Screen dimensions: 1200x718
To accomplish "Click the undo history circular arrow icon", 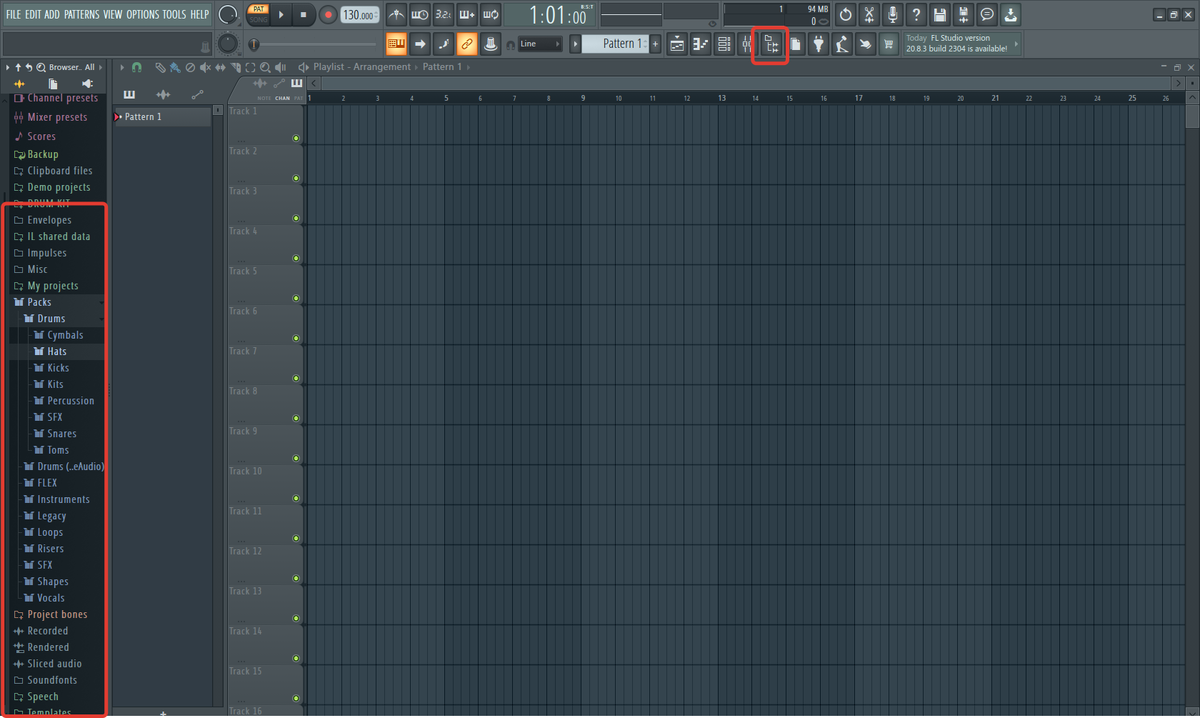I will 846,15.
